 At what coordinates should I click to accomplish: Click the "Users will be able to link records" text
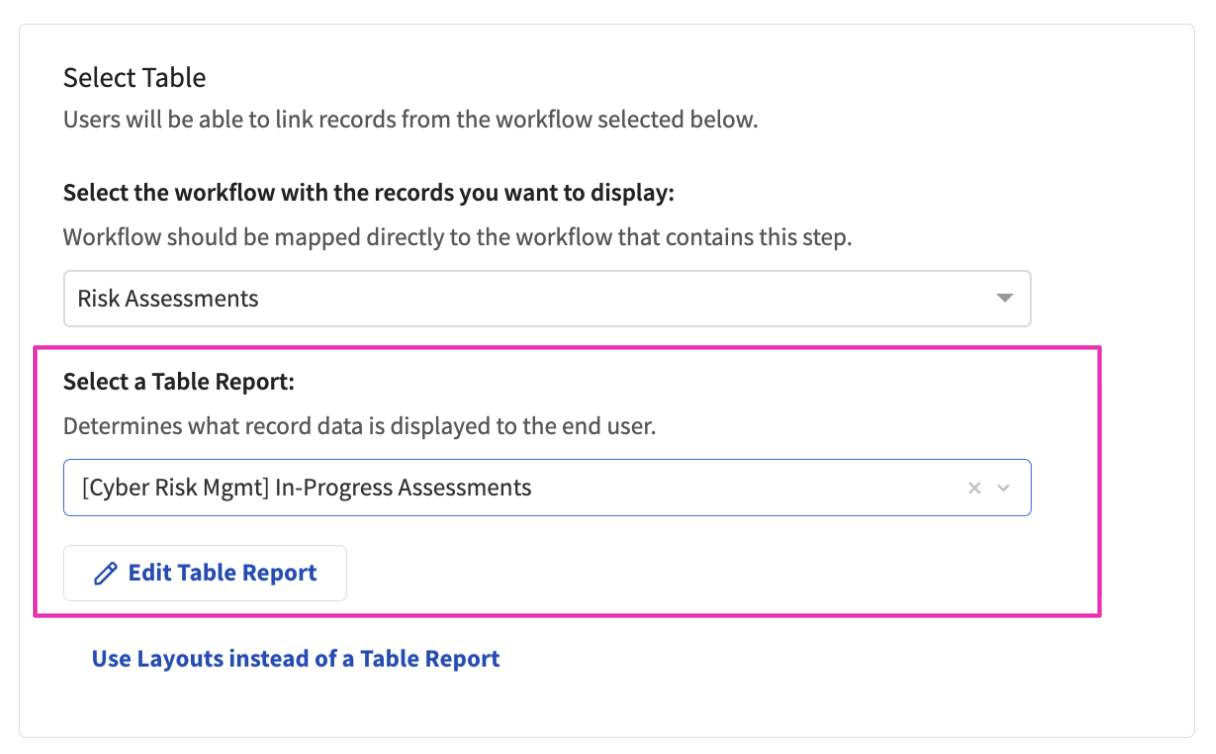coord(410,120)
